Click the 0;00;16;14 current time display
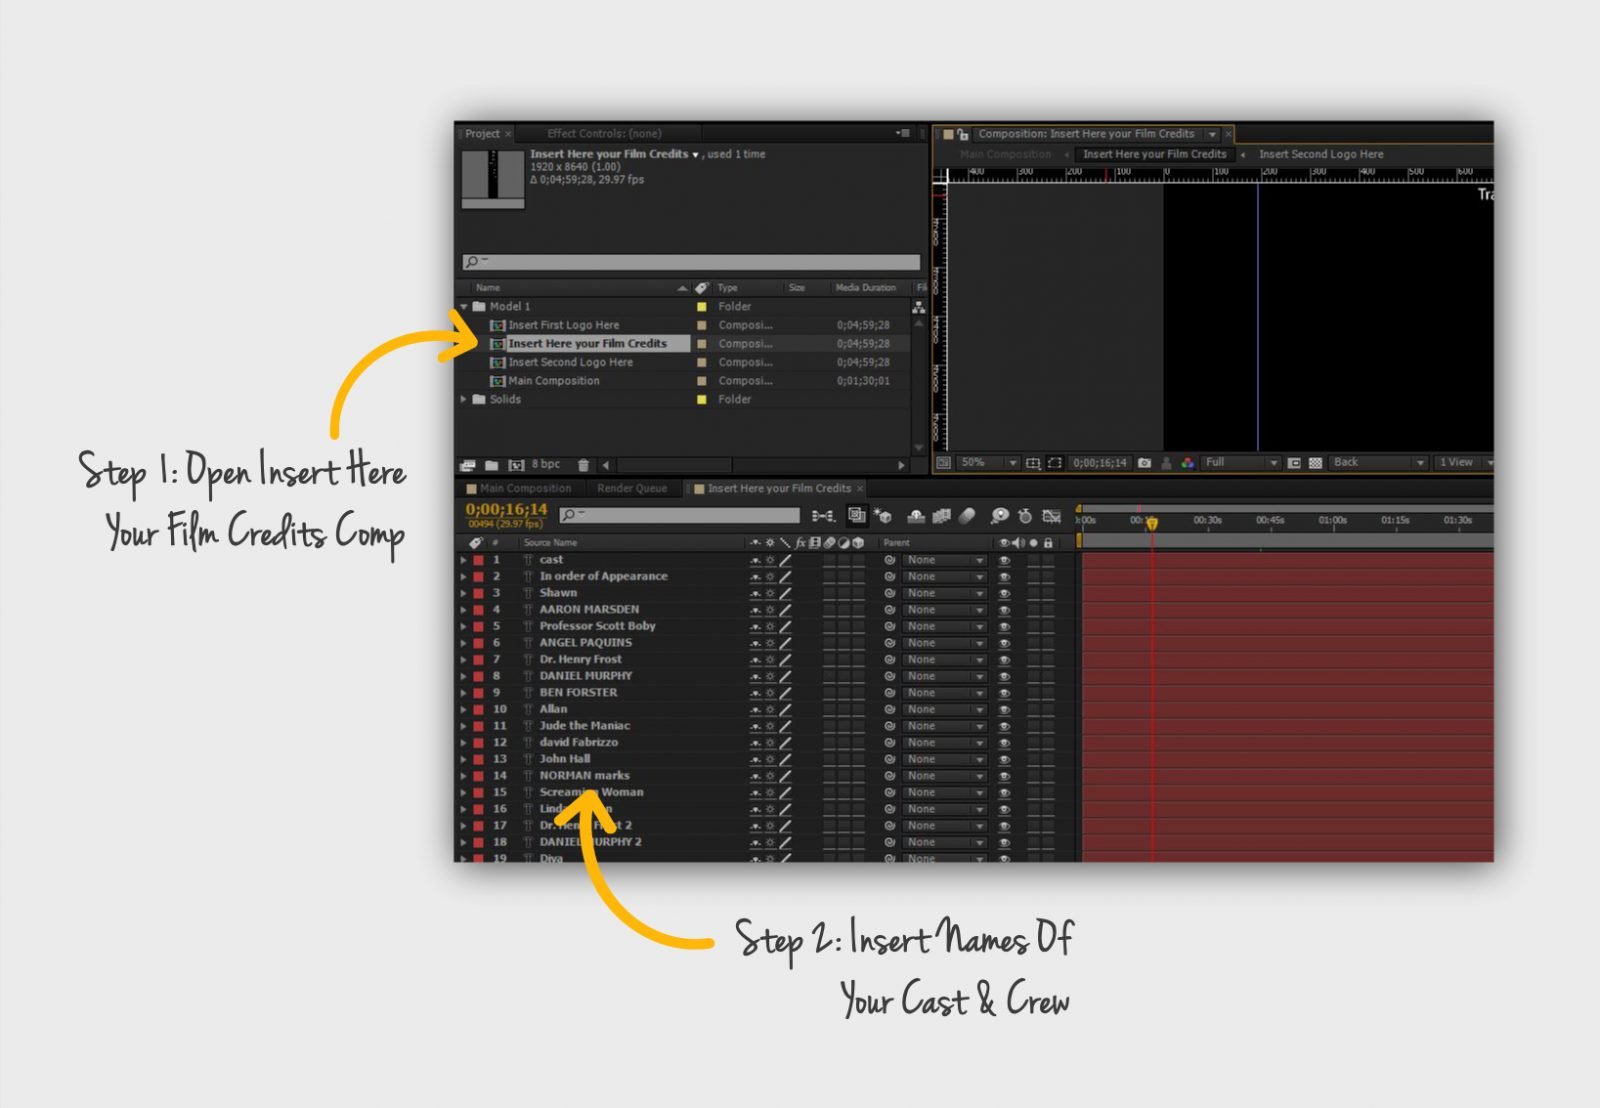Viewport: 1600px width, 1108px height. coord(506,510)
